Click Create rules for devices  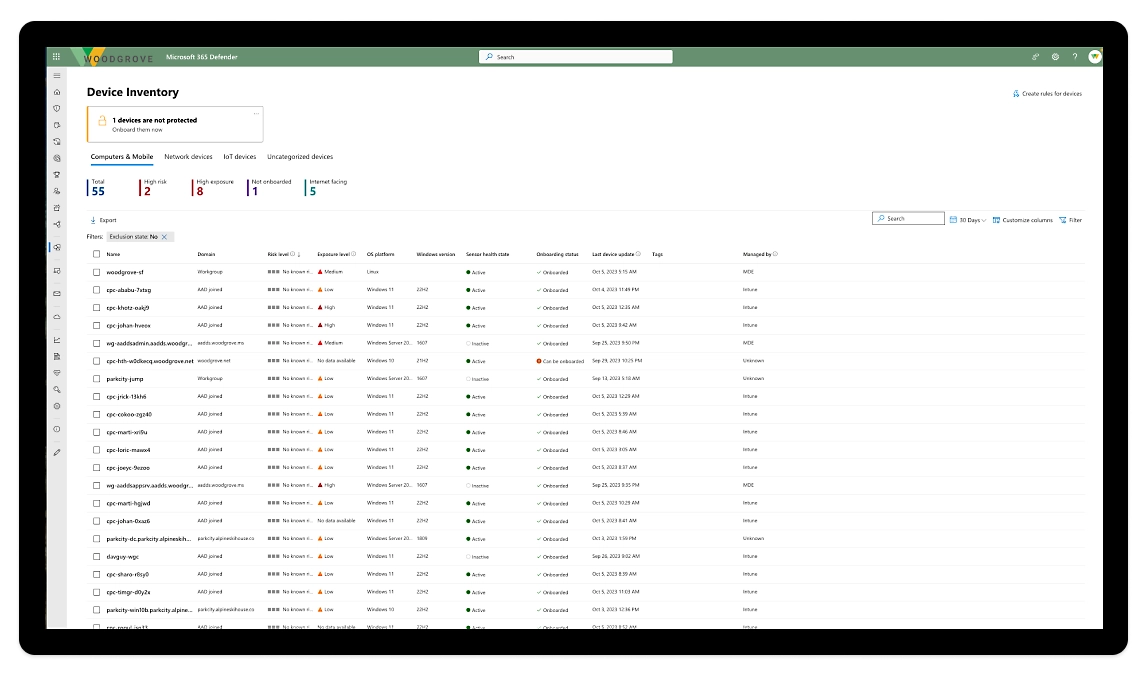(x=1047, y=94)
